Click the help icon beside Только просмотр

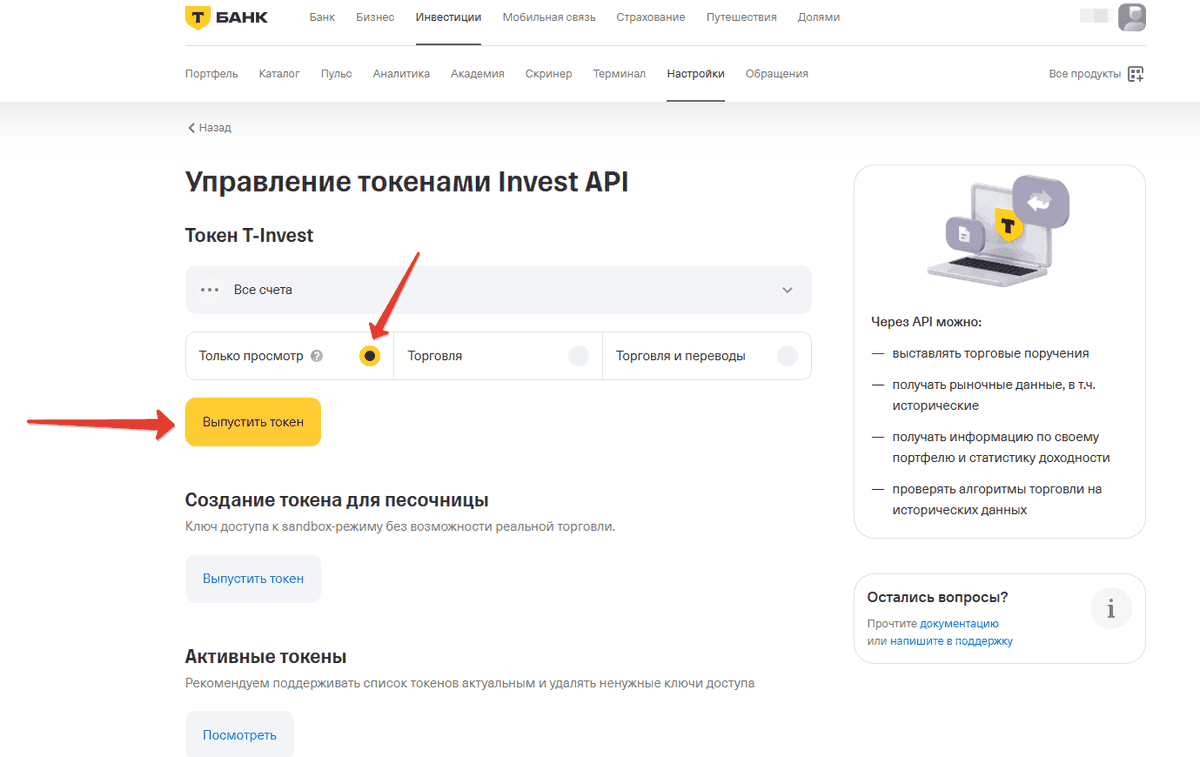(x=317, y=356)
